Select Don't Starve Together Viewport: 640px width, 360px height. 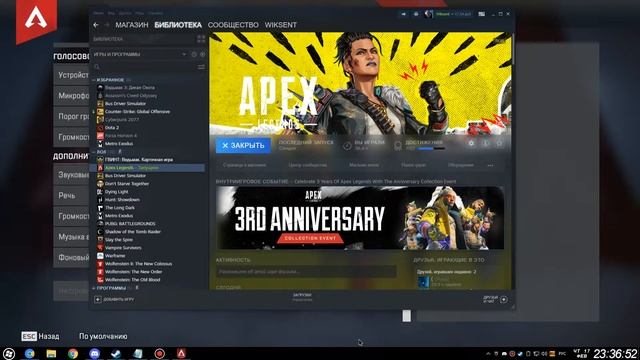click(x=127, y=184)
